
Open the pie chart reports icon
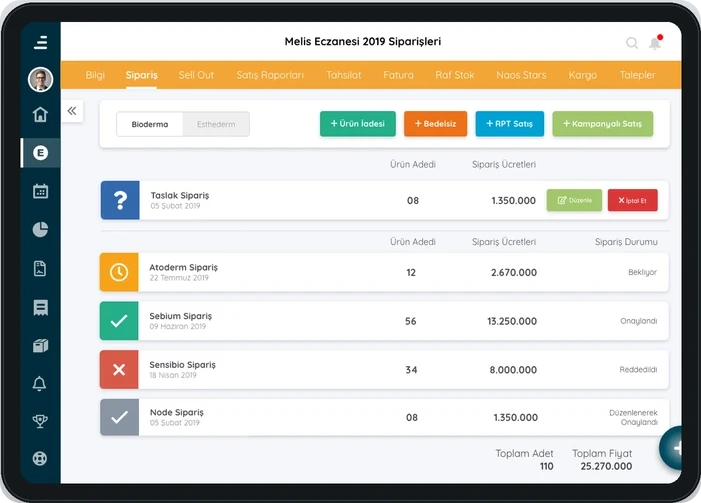(40, 229)
